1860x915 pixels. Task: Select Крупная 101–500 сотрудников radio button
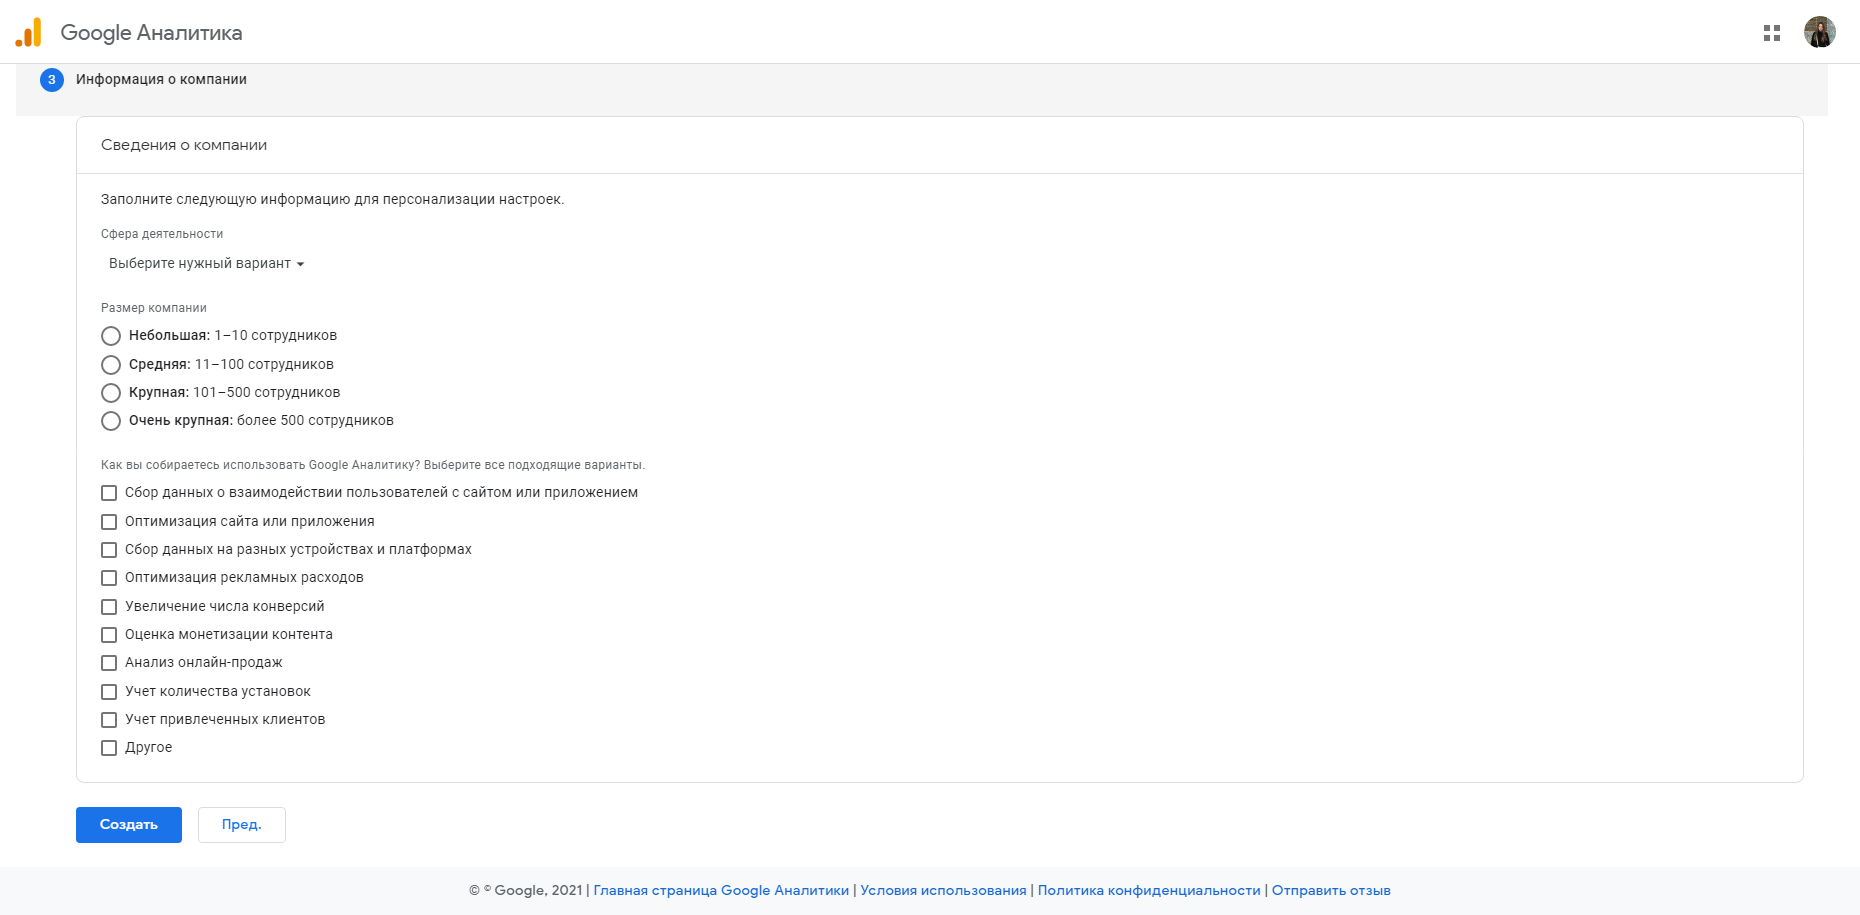pyautogui.click(x=111, y=393)
